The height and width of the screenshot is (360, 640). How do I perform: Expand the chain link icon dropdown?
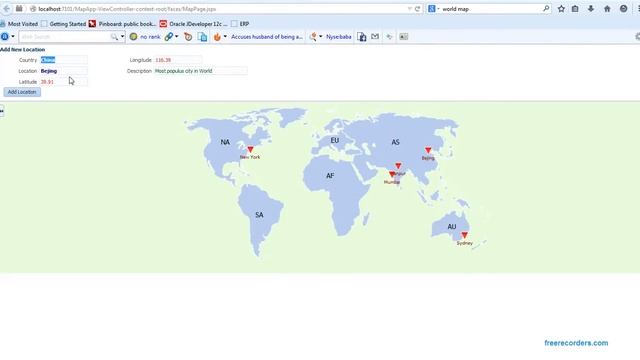[x=176, y=37]
